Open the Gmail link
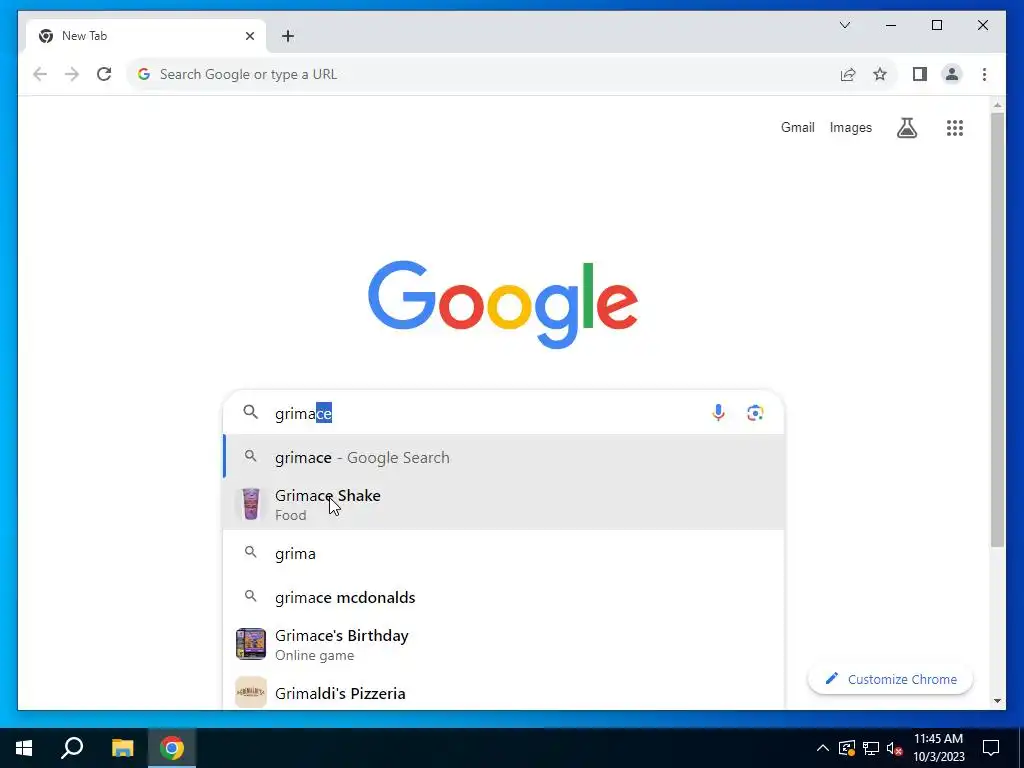Viewport: 1024px width, 768px height. 797,127
